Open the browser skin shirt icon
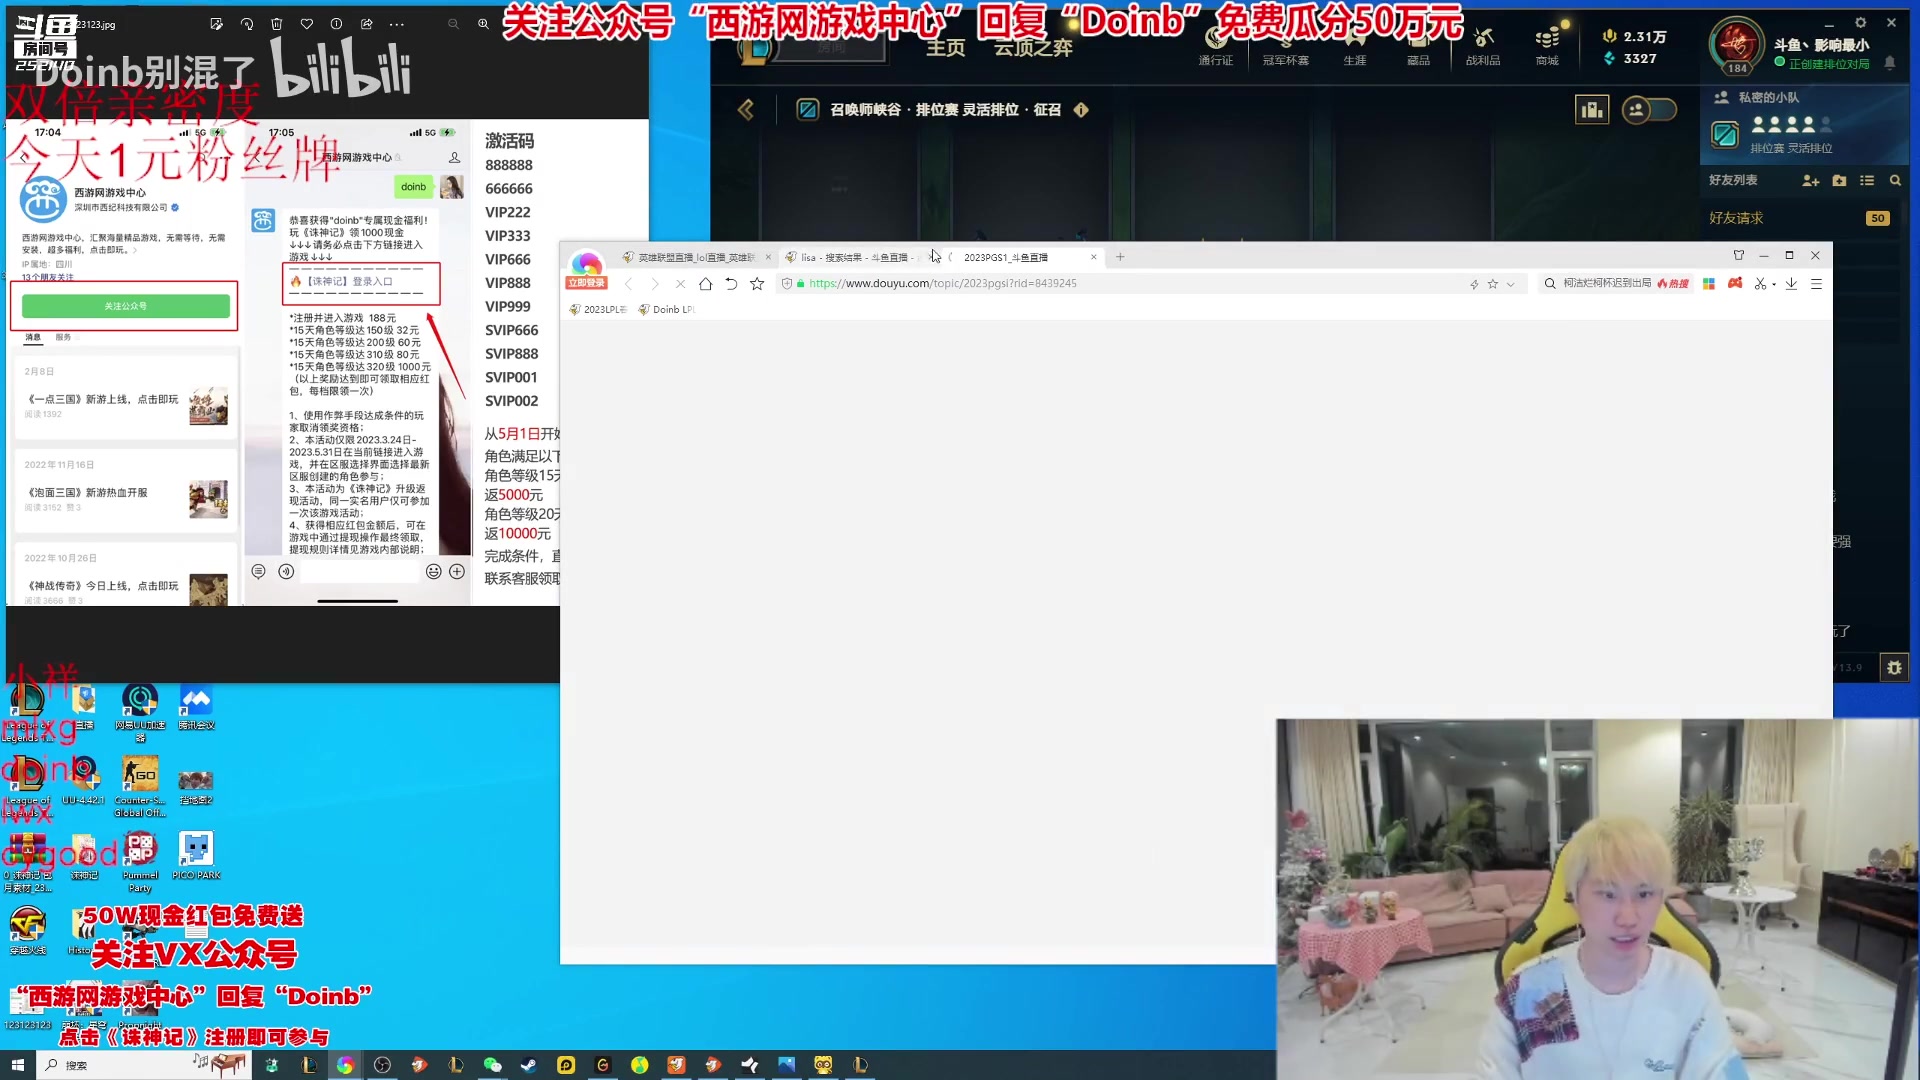Screen dimensions: 1920x1080 point(1739,255)
